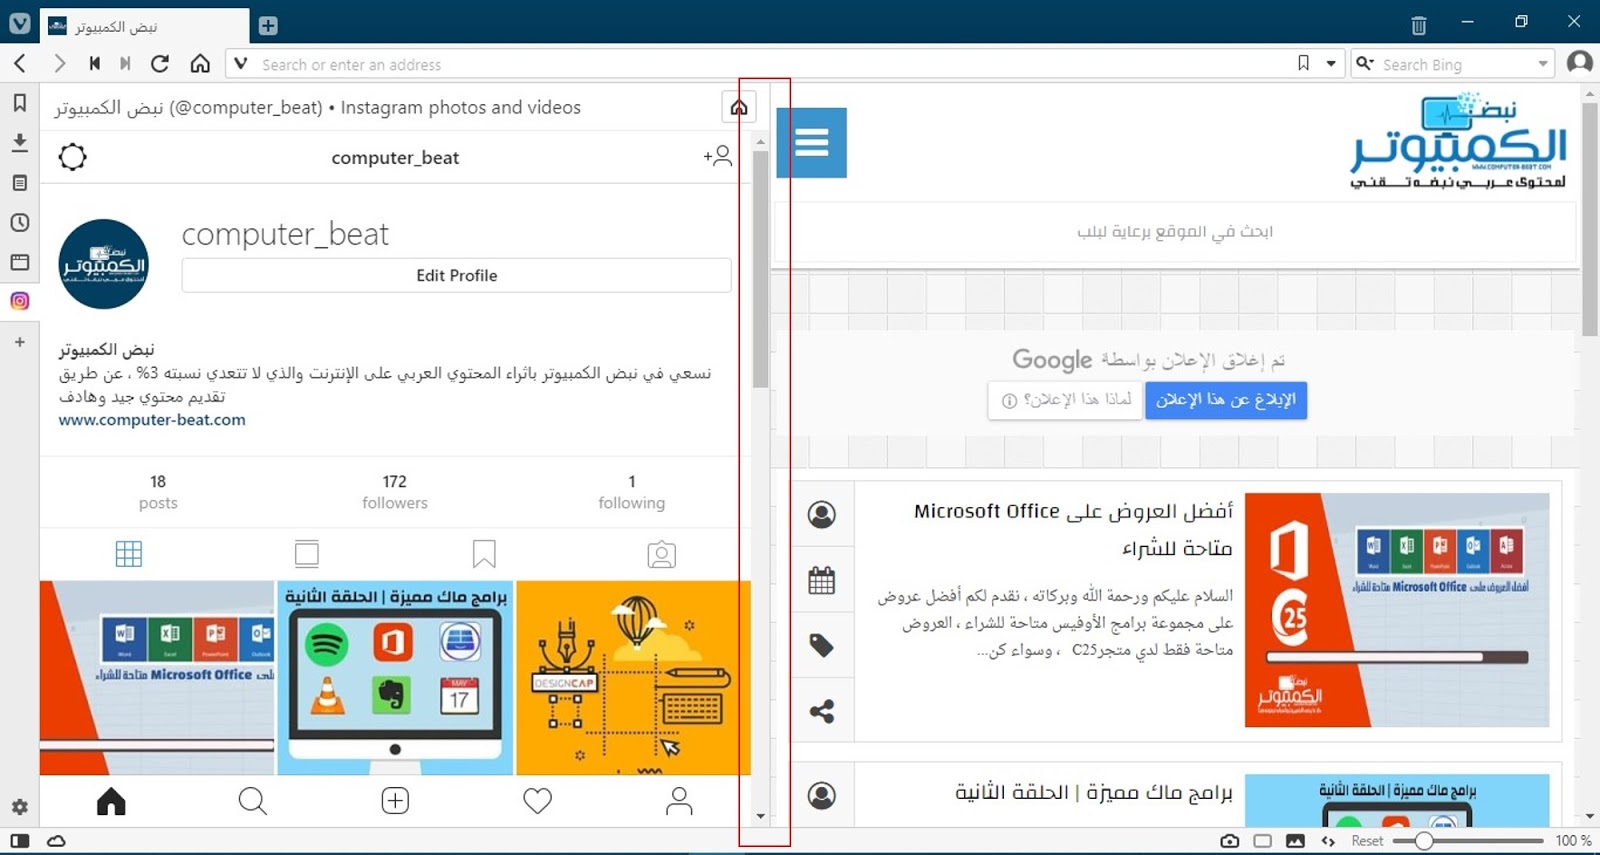This screenshot has width=1600, height=855.
Task: Open the Notes panel
Action: point(19,183)
